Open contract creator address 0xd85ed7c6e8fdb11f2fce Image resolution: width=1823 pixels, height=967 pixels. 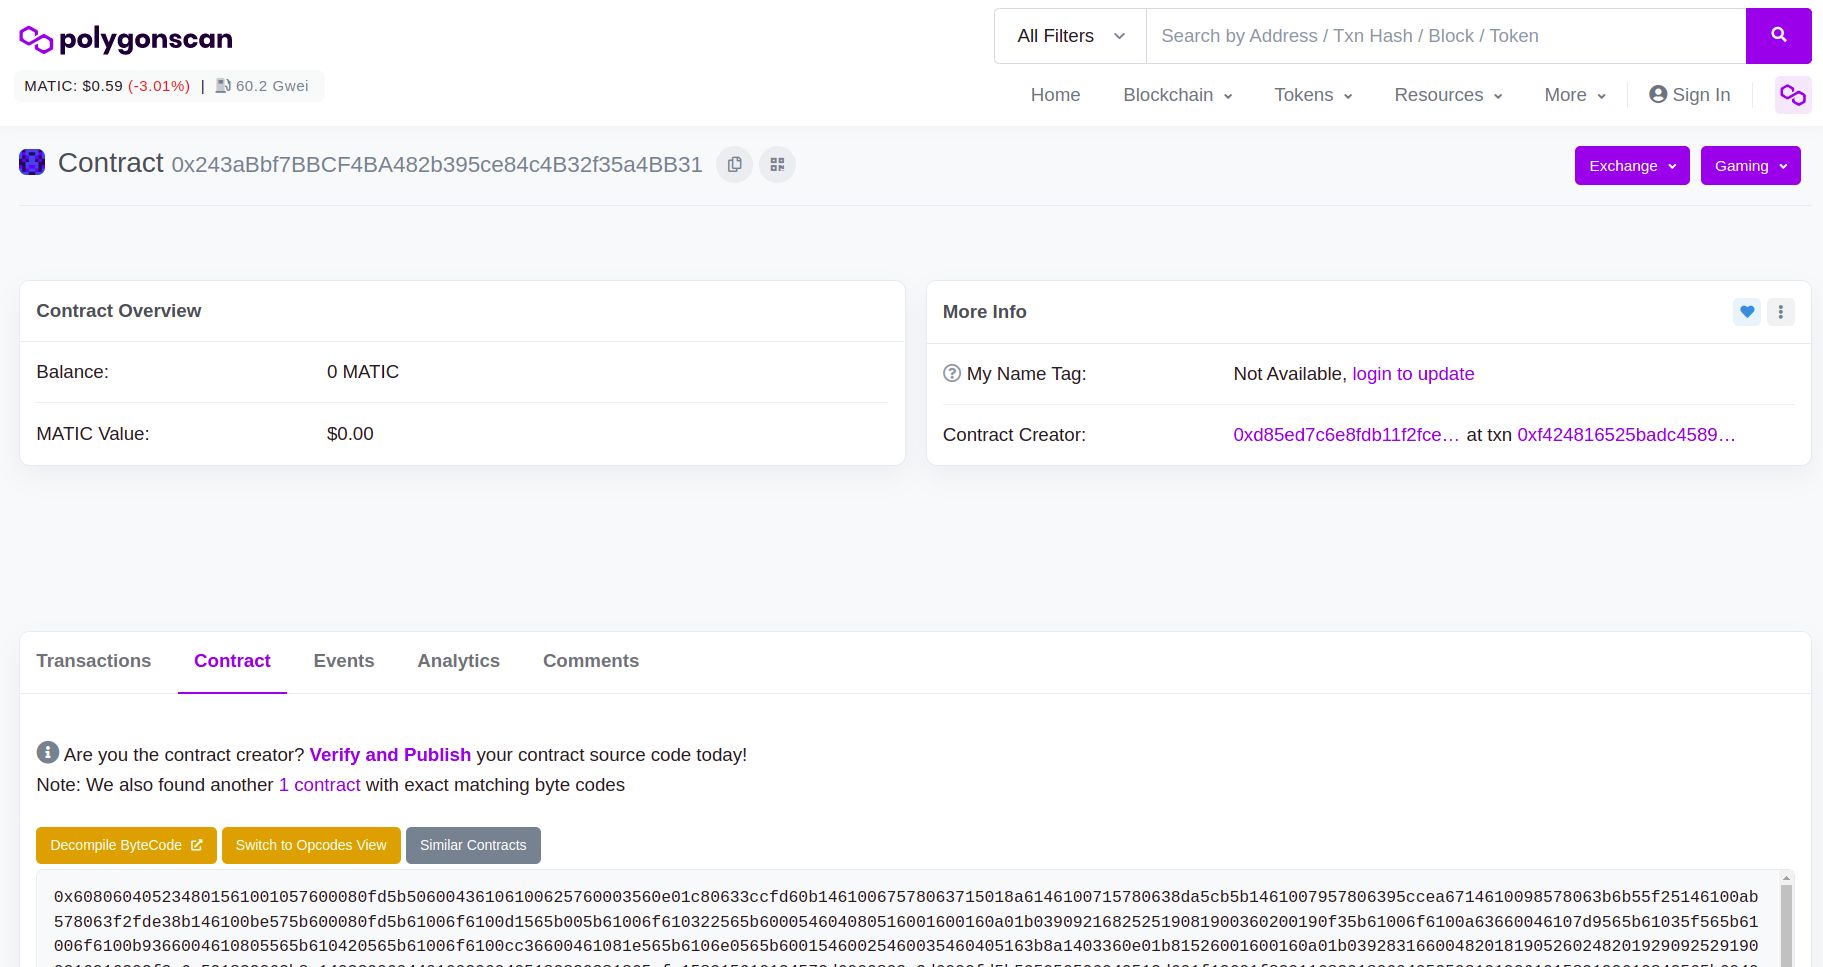[x=1346, y=435]
